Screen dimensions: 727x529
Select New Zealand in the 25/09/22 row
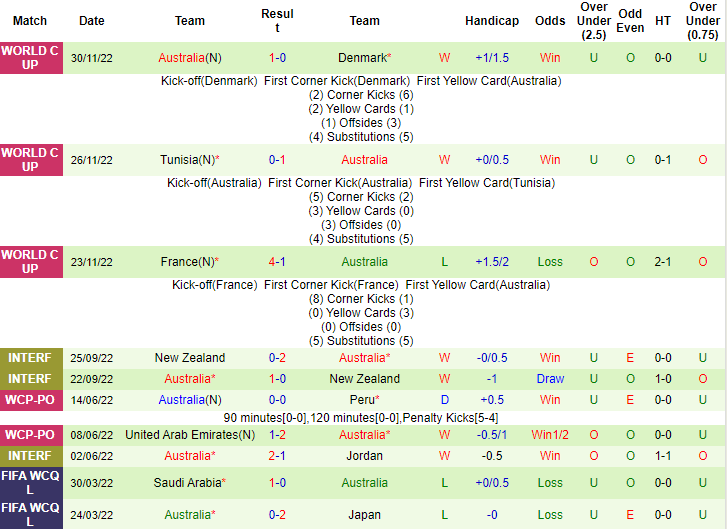189,358
